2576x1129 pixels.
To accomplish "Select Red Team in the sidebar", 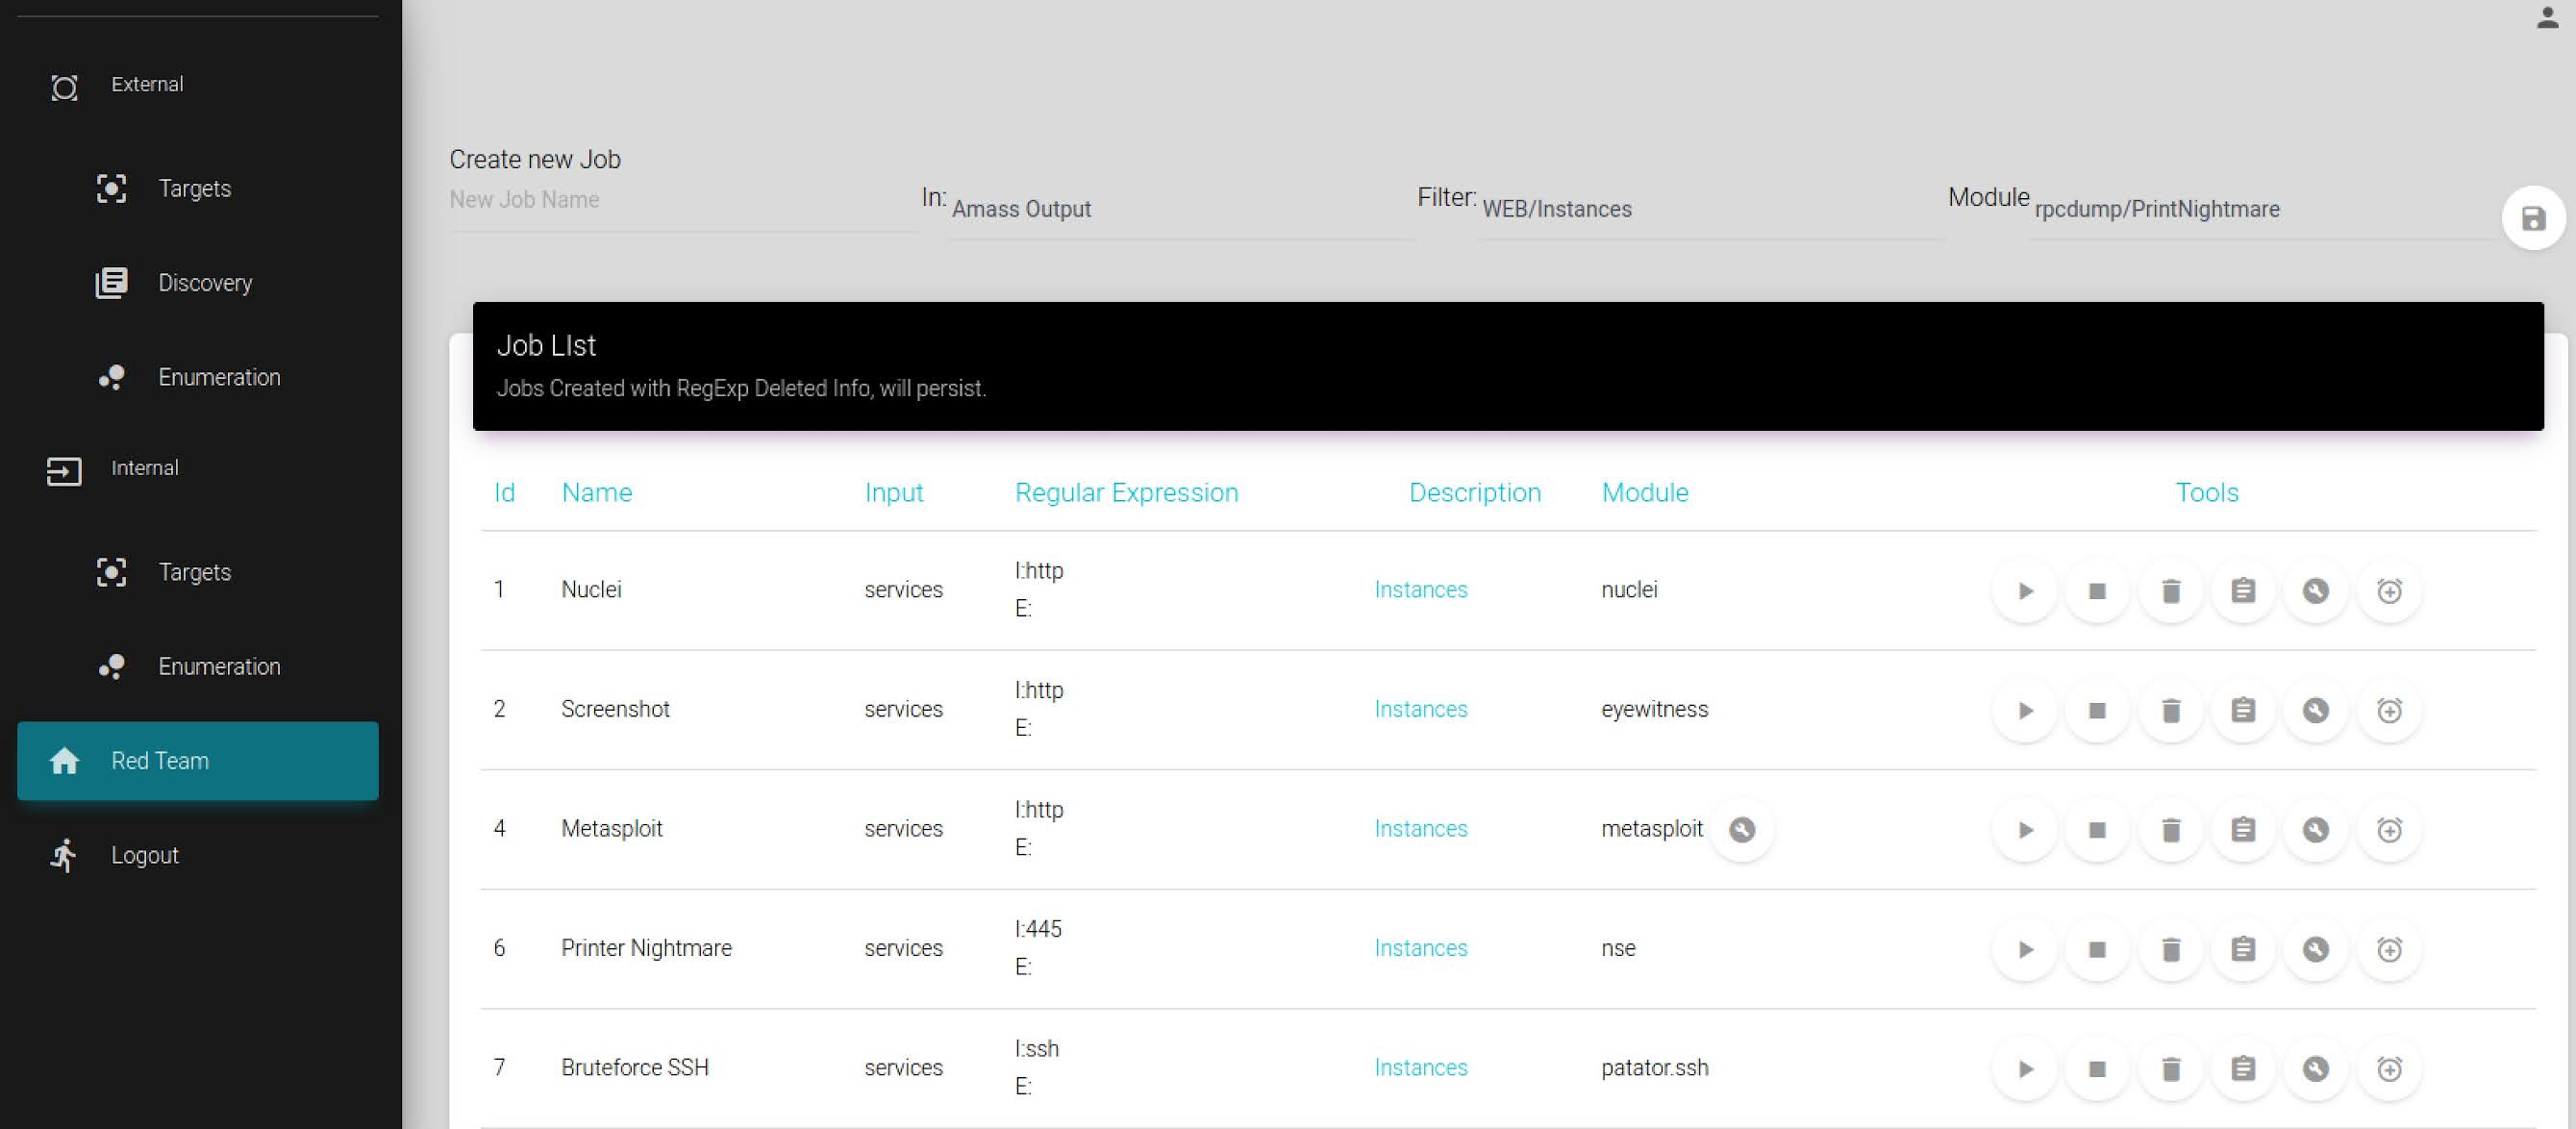I will click(x=198, y=761).
